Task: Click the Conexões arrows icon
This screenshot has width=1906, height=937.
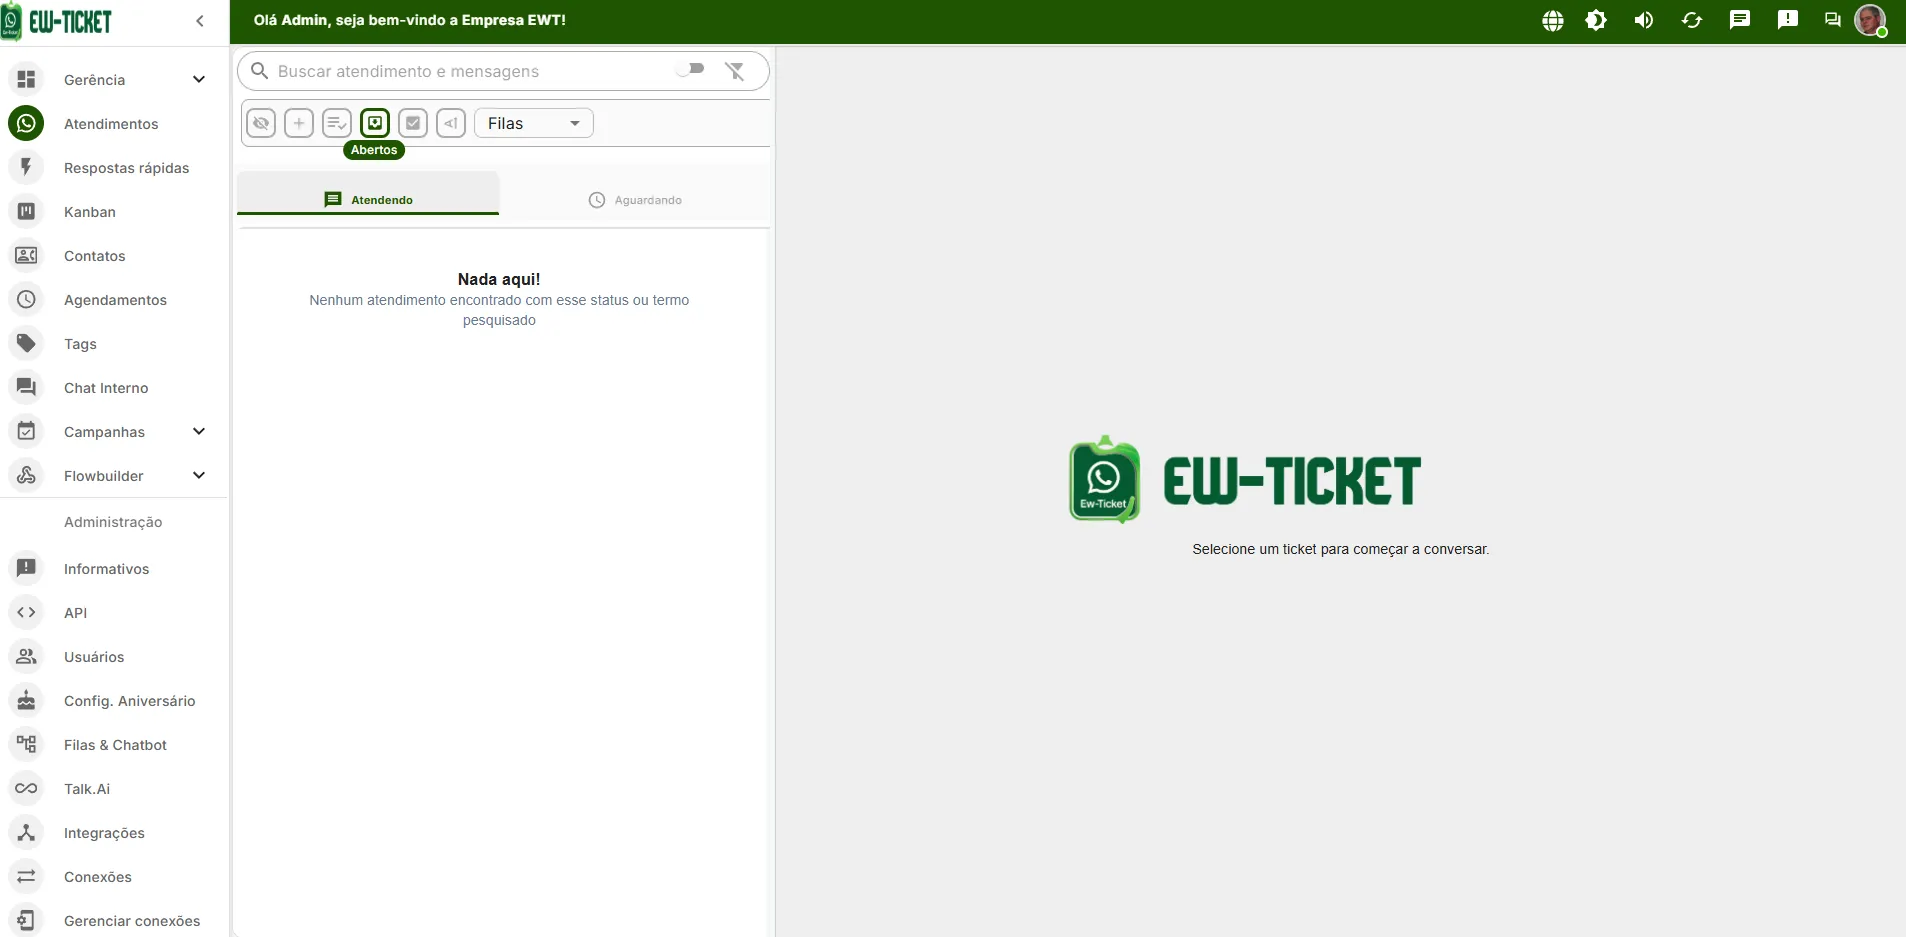Action: coord(27,877)
